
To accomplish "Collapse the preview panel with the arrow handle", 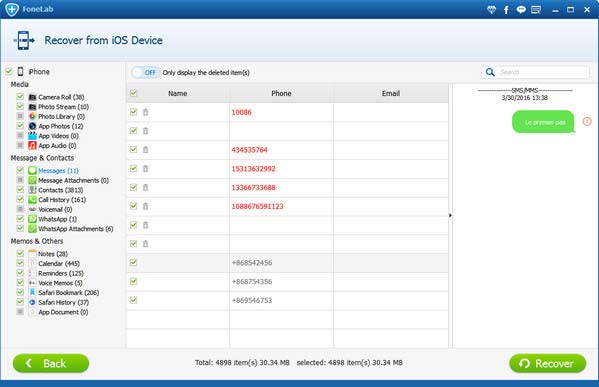I will tap(450, 215).
